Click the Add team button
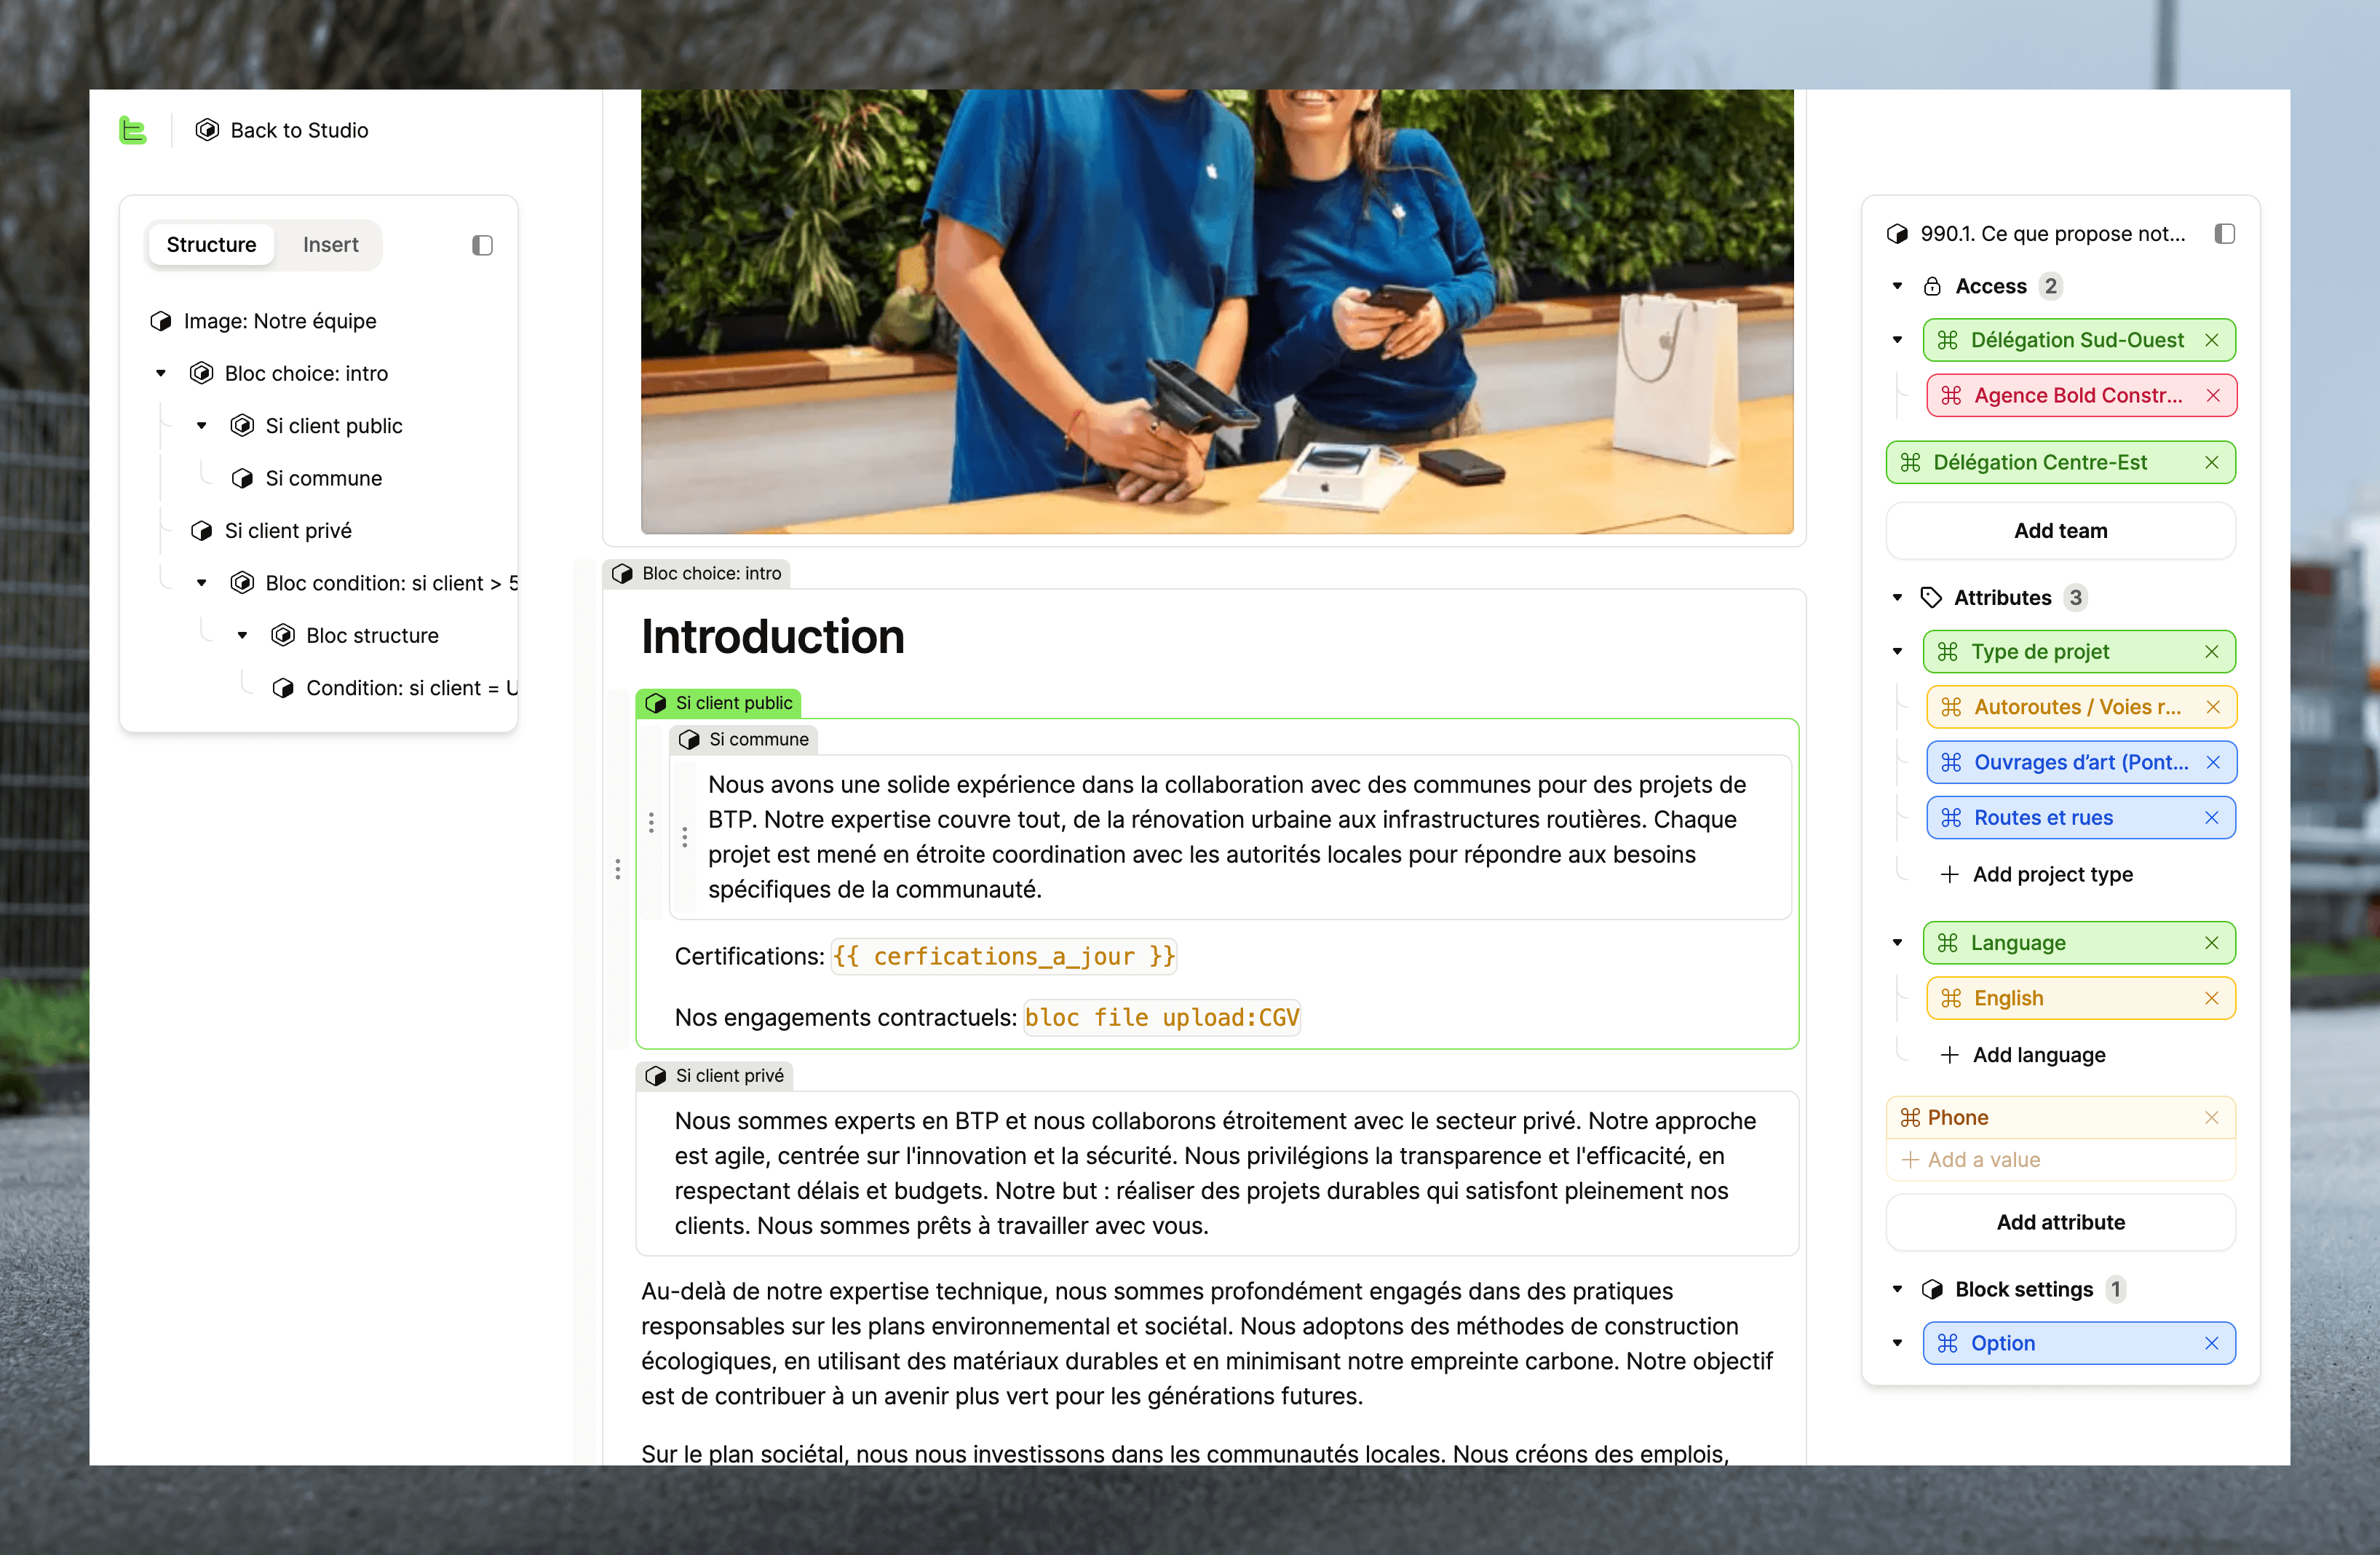 click(2060, 531)
